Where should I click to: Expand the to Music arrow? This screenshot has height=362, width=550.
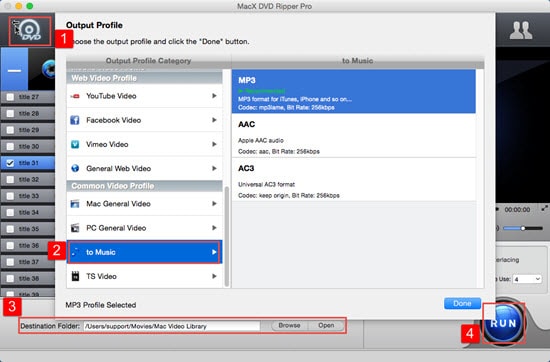click(214, 252)
